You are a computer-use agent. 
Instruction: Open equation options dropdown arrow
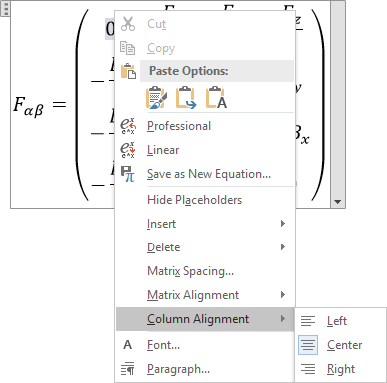[337, 202]
